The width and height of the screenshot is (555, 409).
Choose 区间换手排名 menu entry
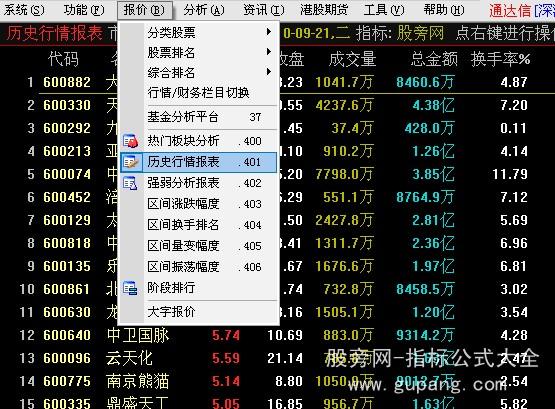pyautogui.click(x=198, y=225)
